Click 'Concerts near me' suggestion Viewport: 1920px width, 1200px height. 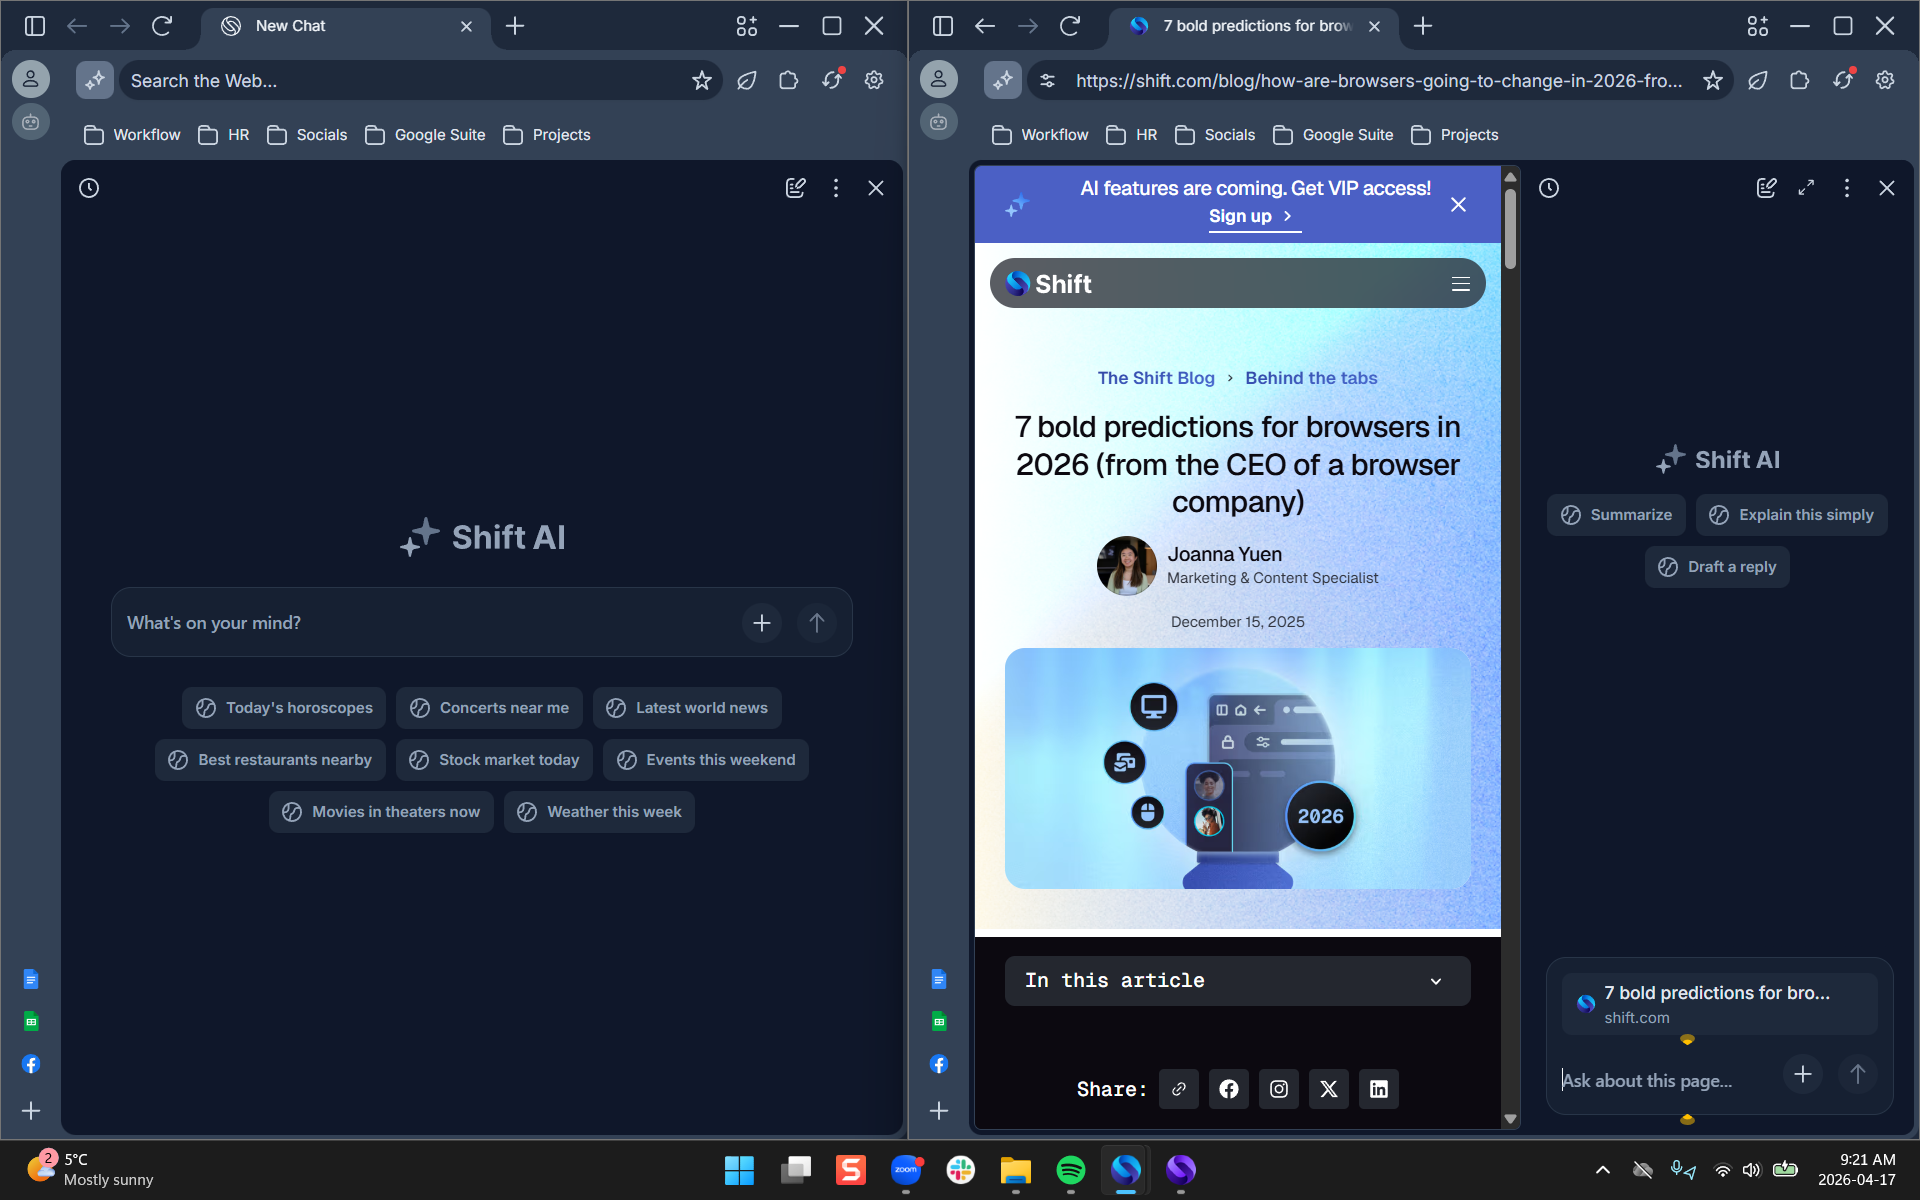click(x=490, y=708)
